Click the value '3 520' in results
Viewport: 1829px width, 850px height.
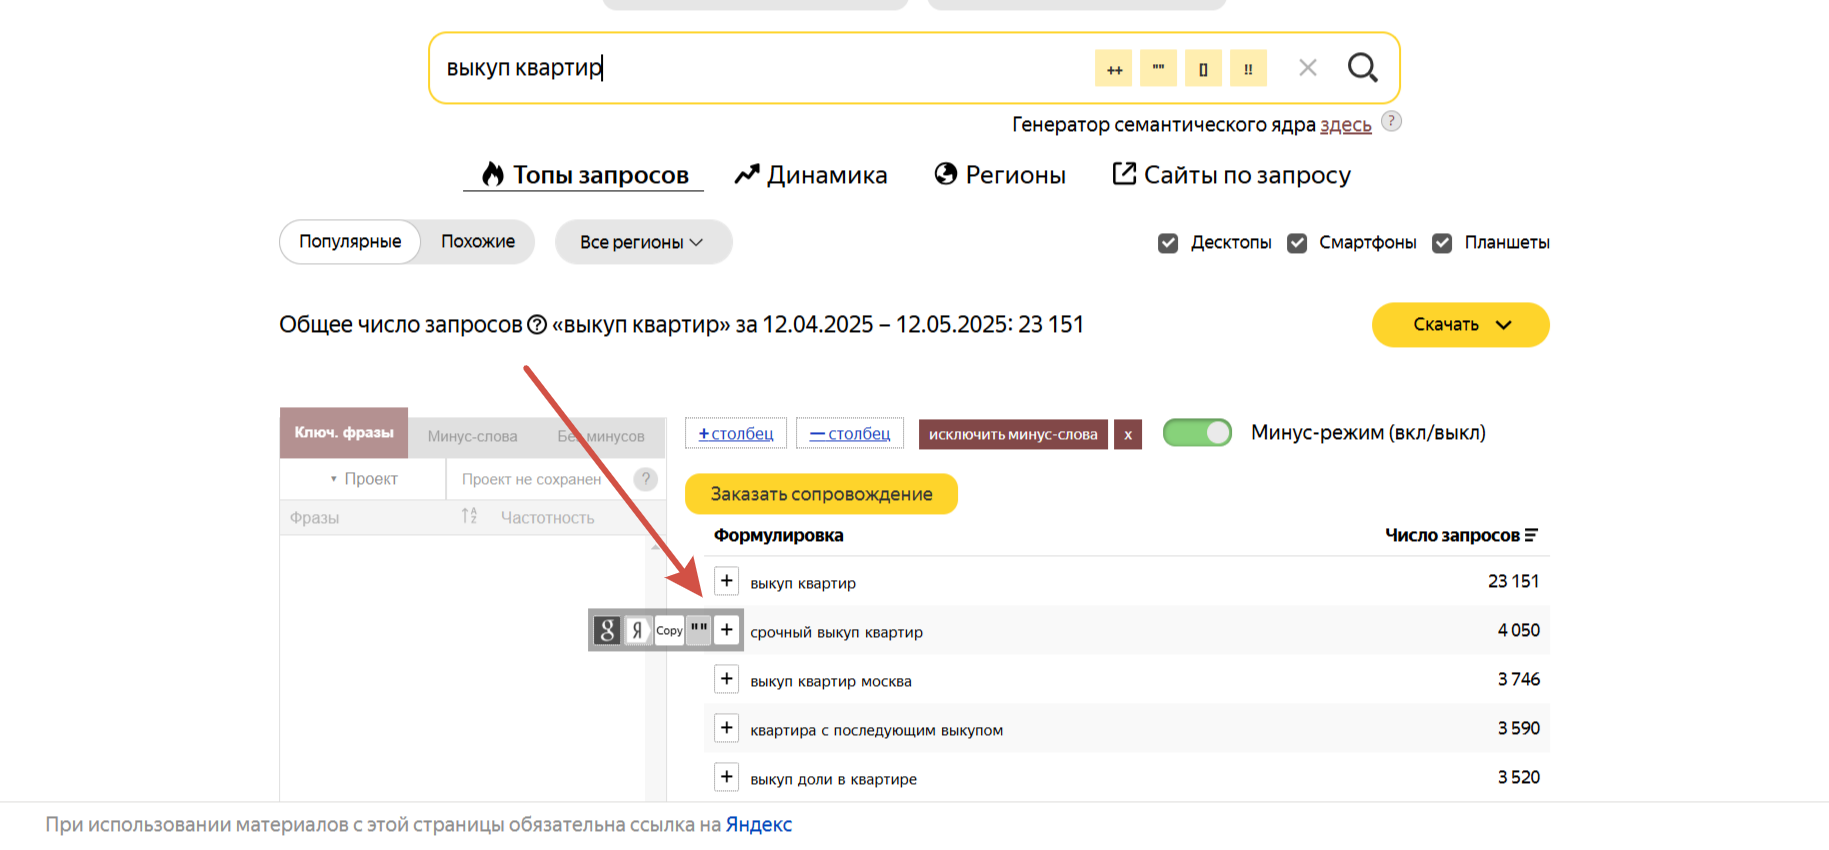click(1518, 777)
